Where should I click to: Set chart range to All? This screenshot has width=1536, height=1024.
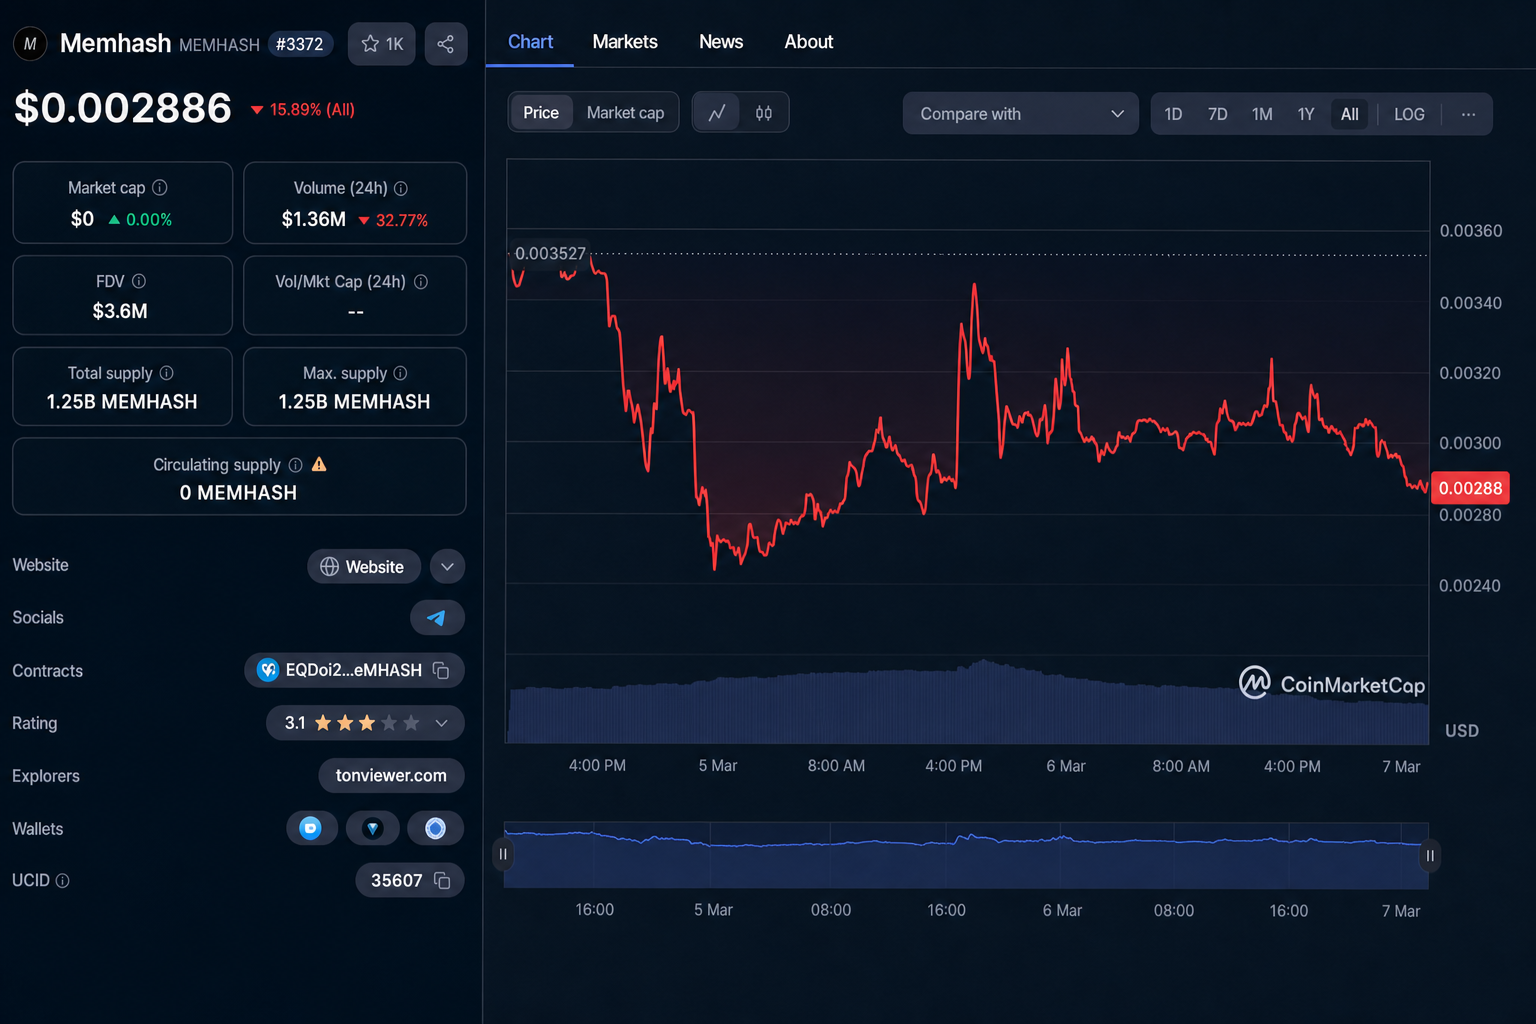point(1350,114)
